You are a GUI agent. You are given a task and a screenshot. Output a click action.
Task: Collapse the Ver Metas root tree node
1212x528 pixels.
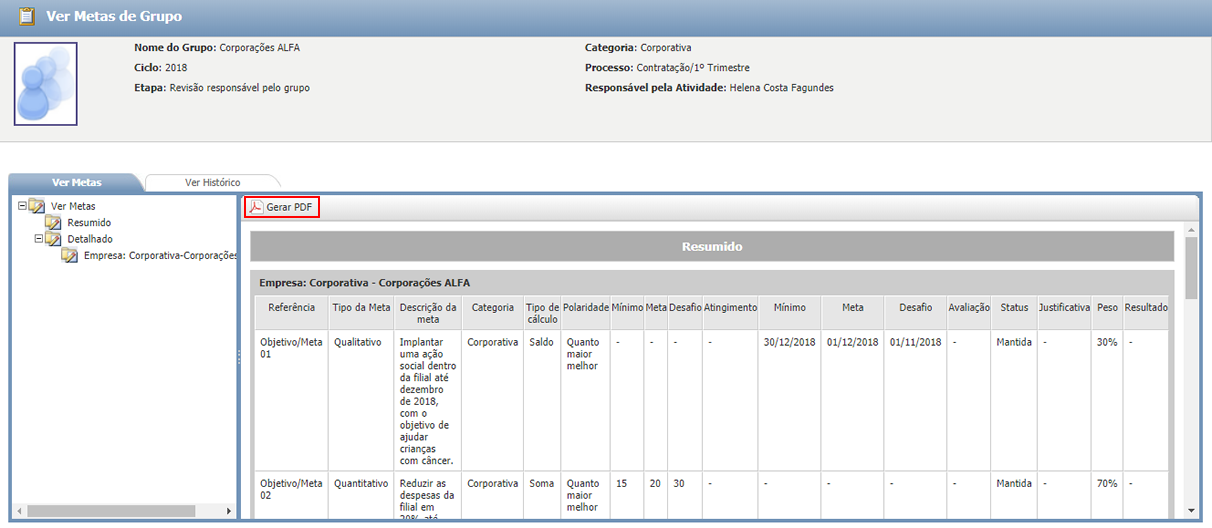coord(23,206)
